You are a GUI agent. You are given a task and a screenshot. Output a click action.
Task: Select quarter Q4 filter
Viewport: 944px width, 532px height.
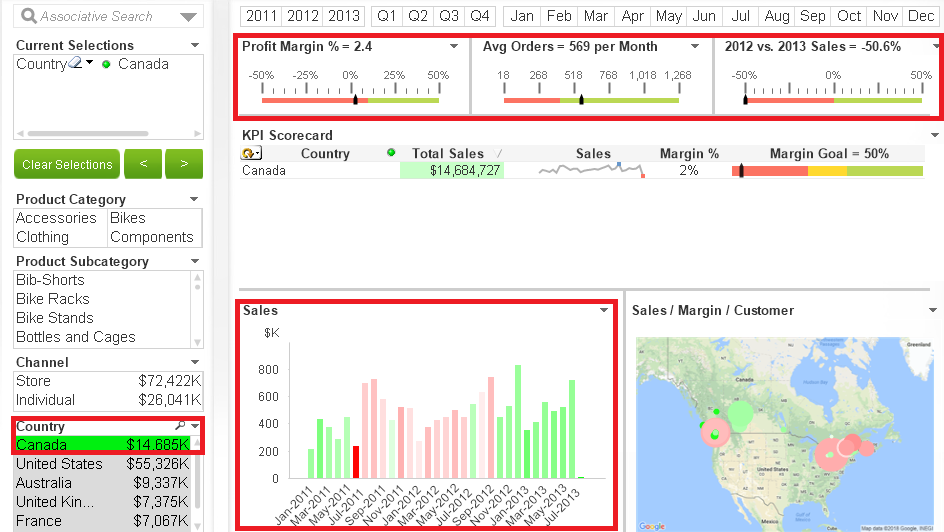coord(480,16)
